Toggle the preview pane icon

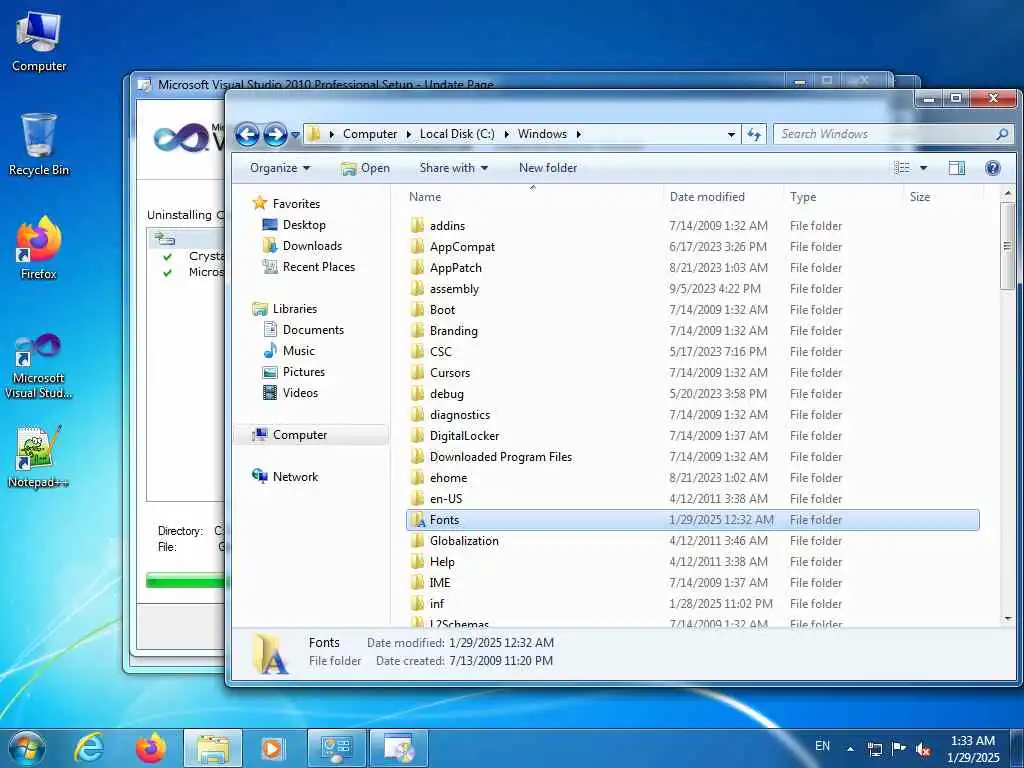pyautogui.click(x=957, y=168)
